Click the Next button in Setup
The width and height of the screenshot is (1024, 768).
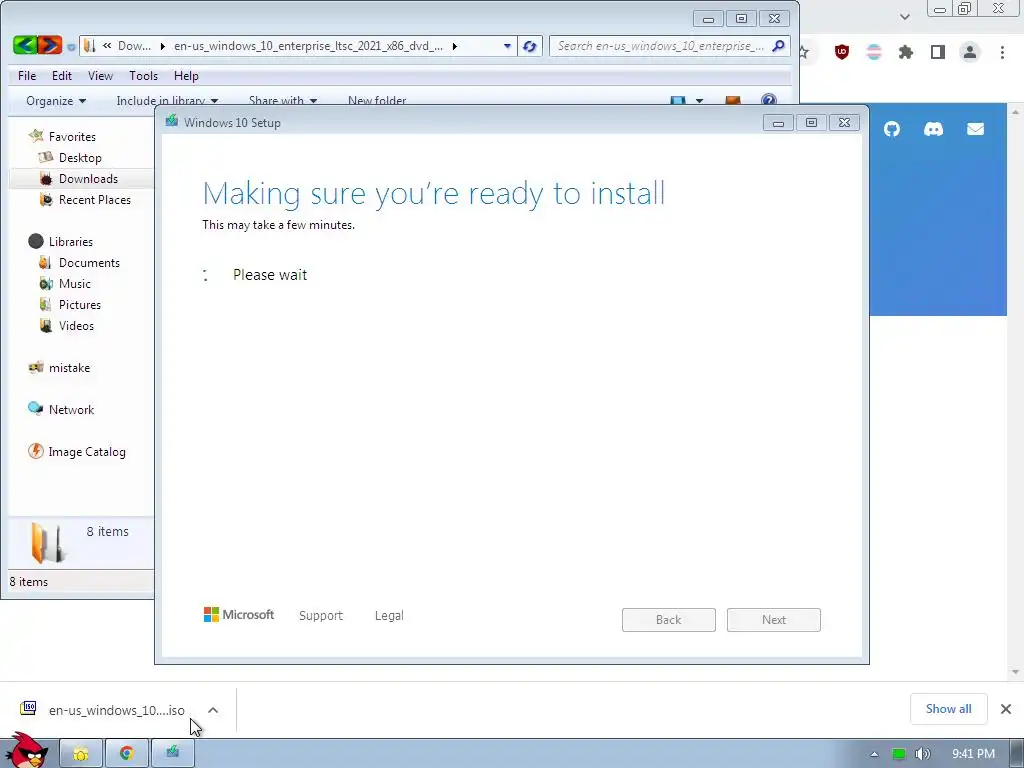coord(774,620)
